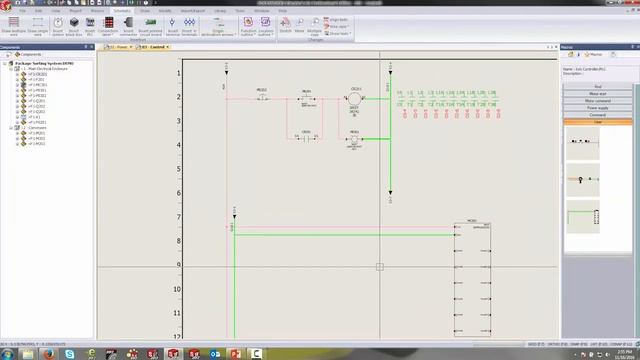Open the Windows Start menu

click(7, 354)
